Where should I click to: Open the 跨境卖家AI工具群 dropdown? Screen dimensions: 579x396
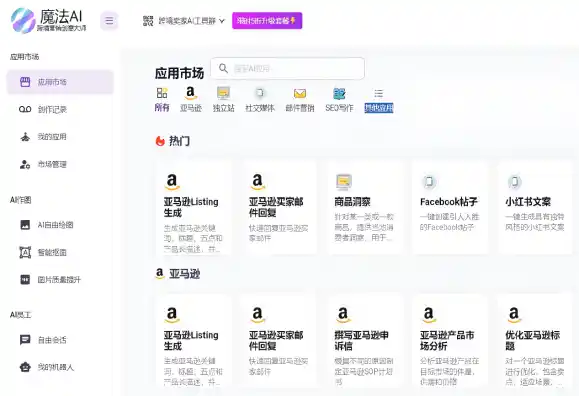coord(184,21)
